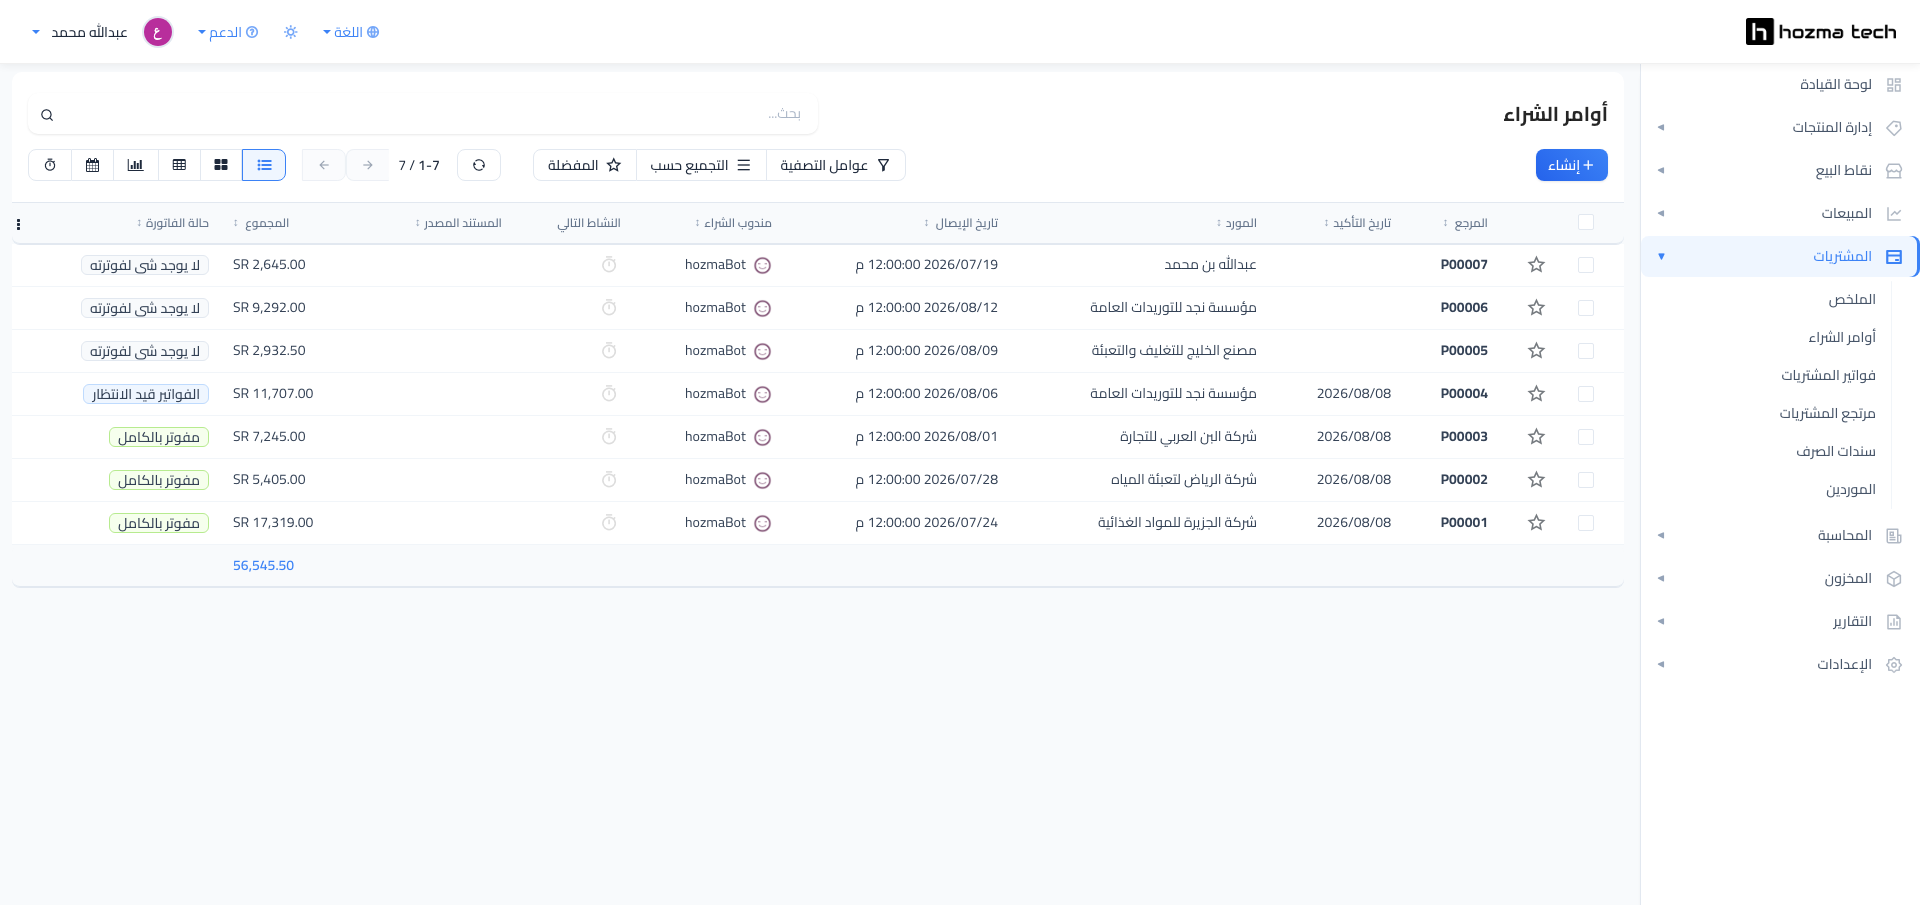Screen dimensions: 1920x905
Task: Star order P00002 as favorite
Action: point(1537,480)
